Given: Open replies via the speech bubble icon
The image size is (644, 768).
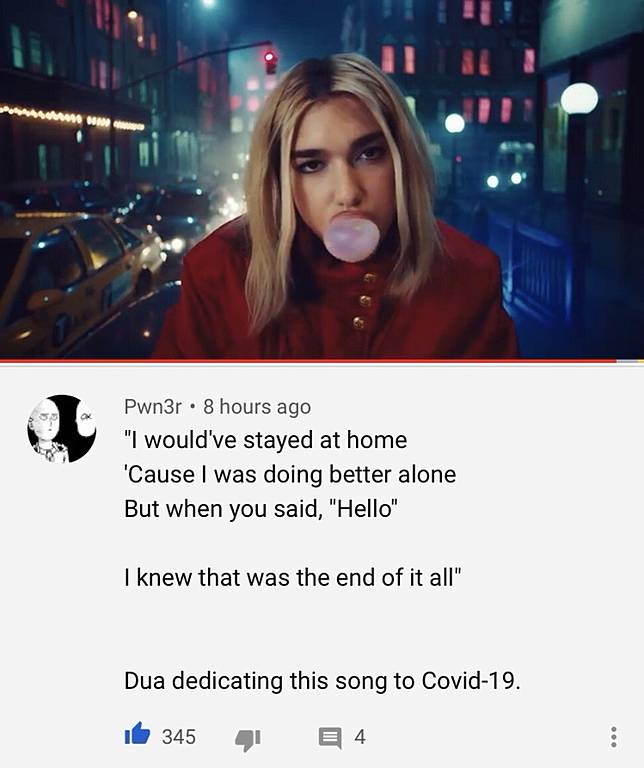Looking at the screenshot, I should tap(330, 737).
